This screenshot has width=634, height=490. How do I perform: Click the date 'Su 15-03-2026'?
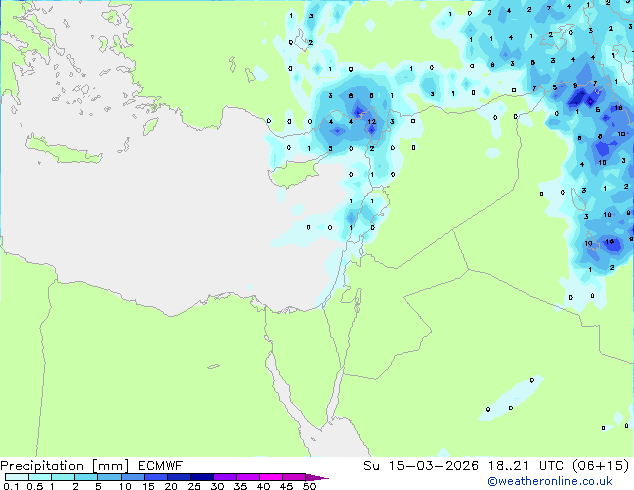pyautogui.click(x=421, y=466)
